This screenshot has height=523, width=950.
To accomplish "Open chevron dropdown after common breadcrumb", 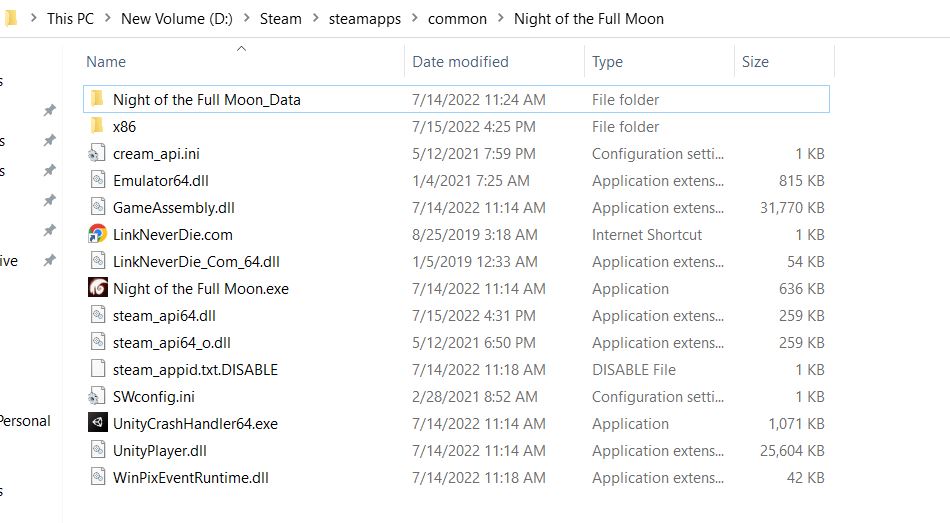I will [500, 19].
